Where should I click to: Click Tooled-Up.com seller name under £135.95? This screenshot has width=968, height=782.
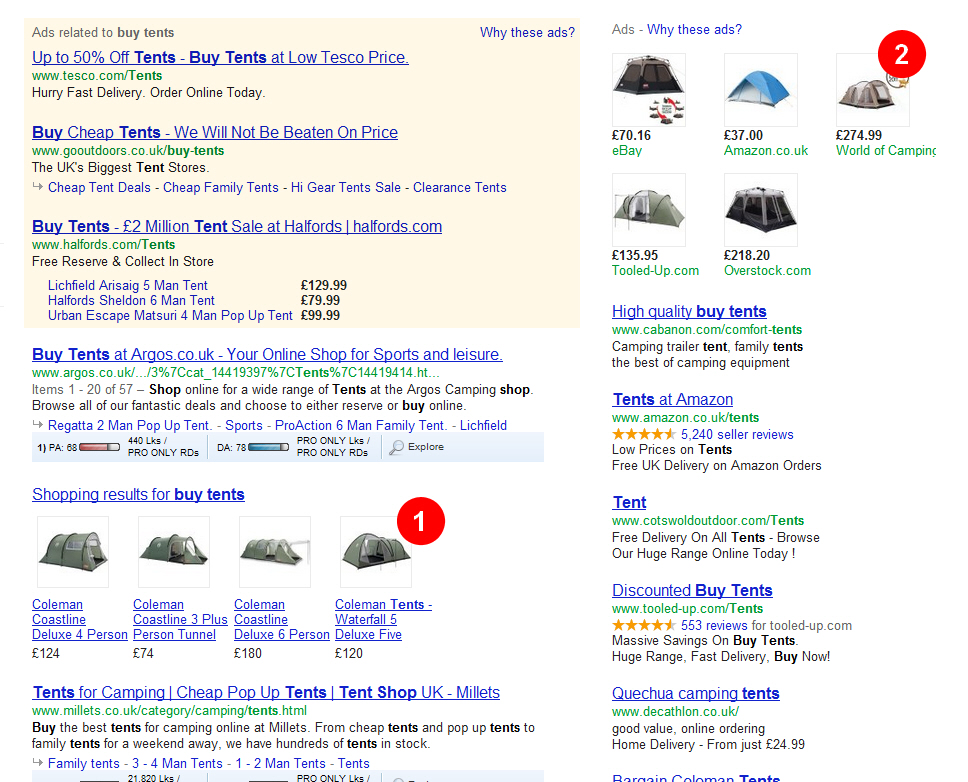[x=655, y=270]
